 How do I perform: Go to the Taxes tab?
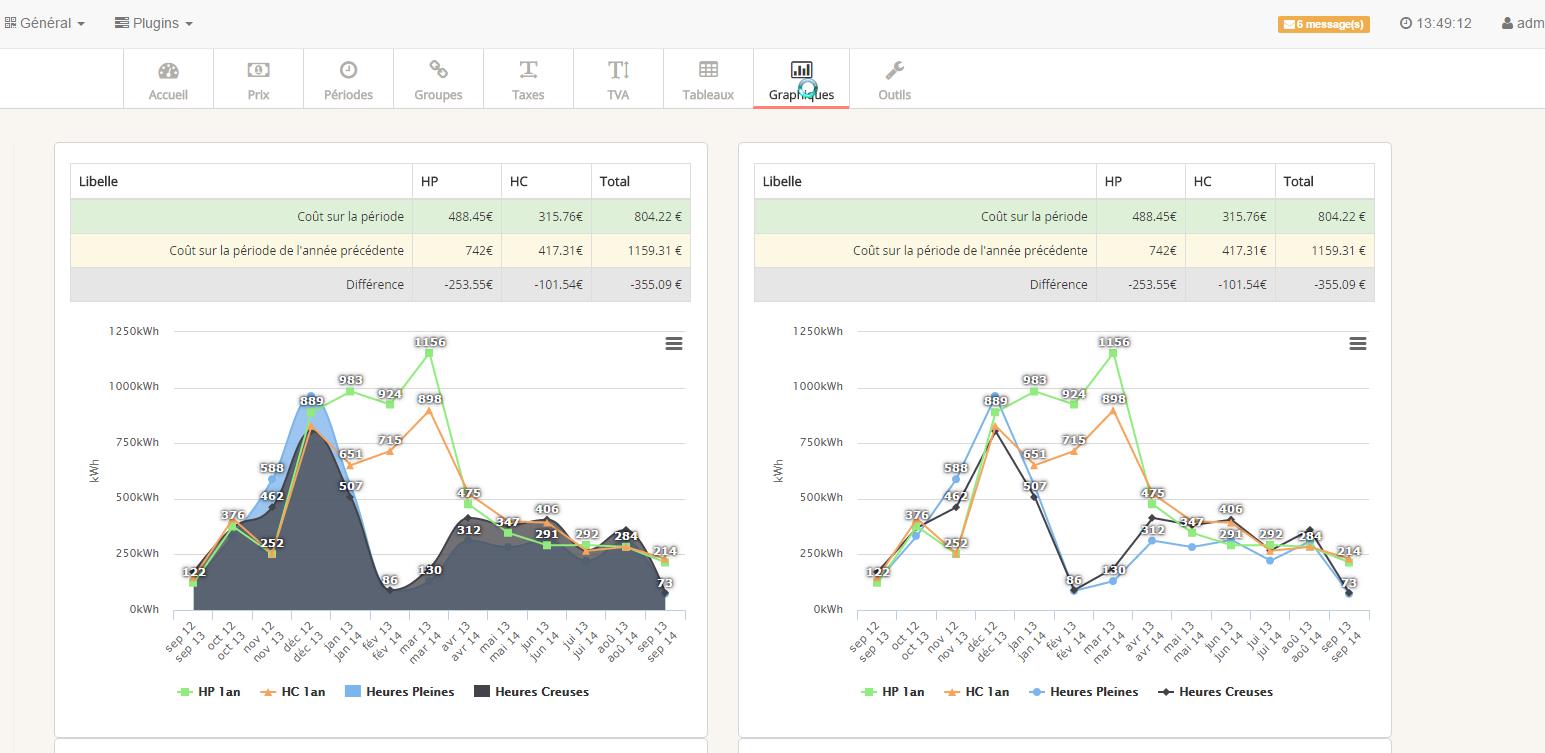(528, 80)
